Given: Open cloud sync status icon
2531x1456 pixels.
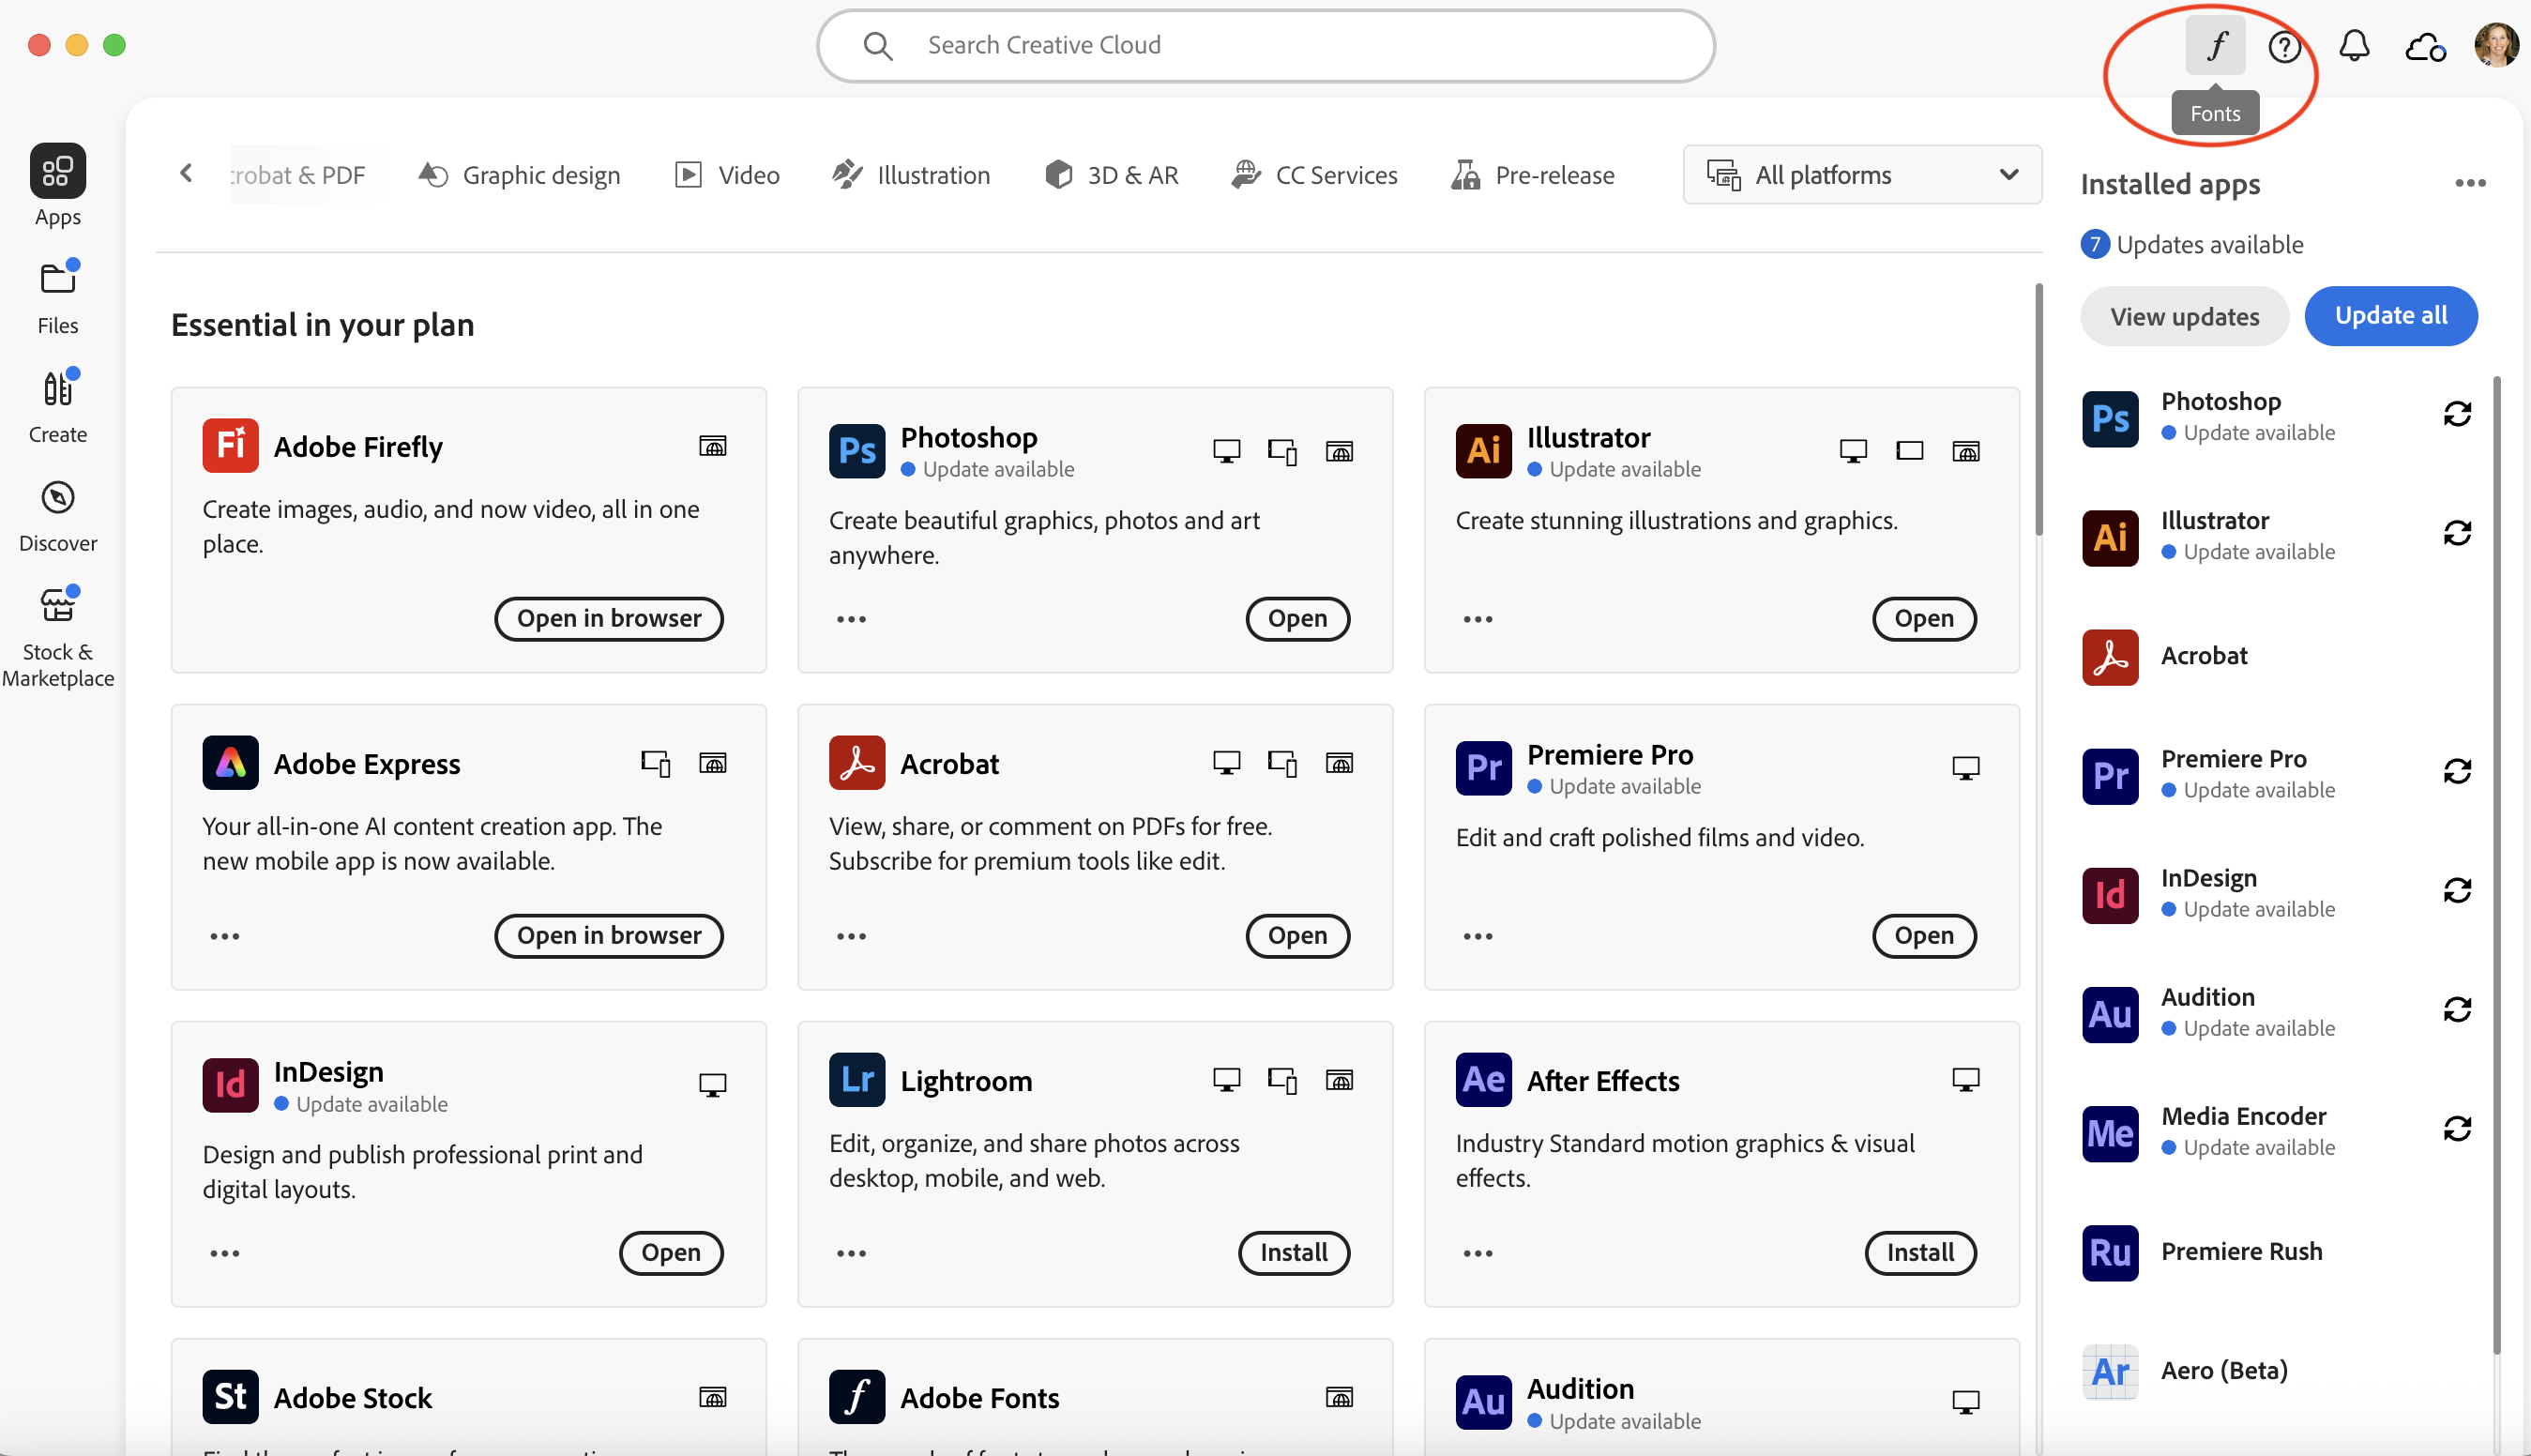Looking at the screenshot, I should pos(2425,46).
